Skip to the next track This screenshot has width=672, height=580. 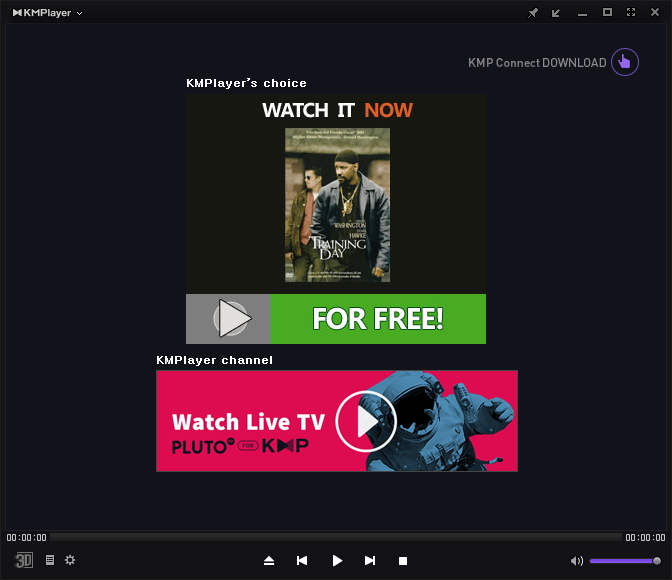(x=370, y=561)
